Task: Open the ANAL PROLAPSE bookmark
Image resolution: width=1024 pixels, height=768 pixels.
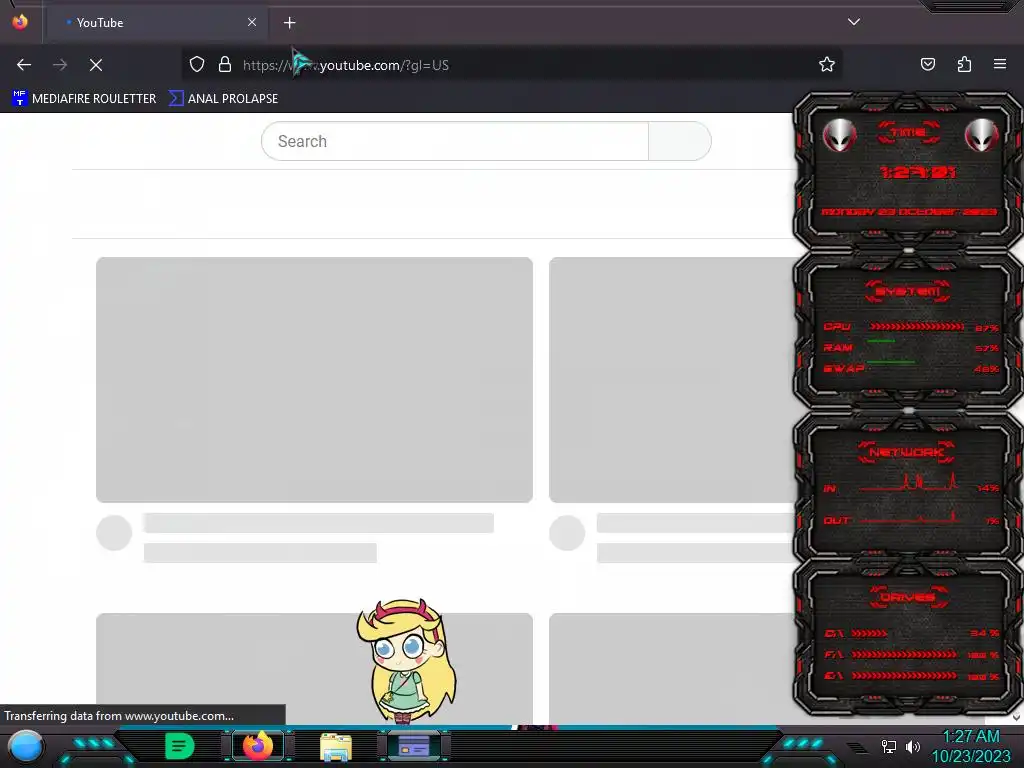Action: [x=223, y=99]
